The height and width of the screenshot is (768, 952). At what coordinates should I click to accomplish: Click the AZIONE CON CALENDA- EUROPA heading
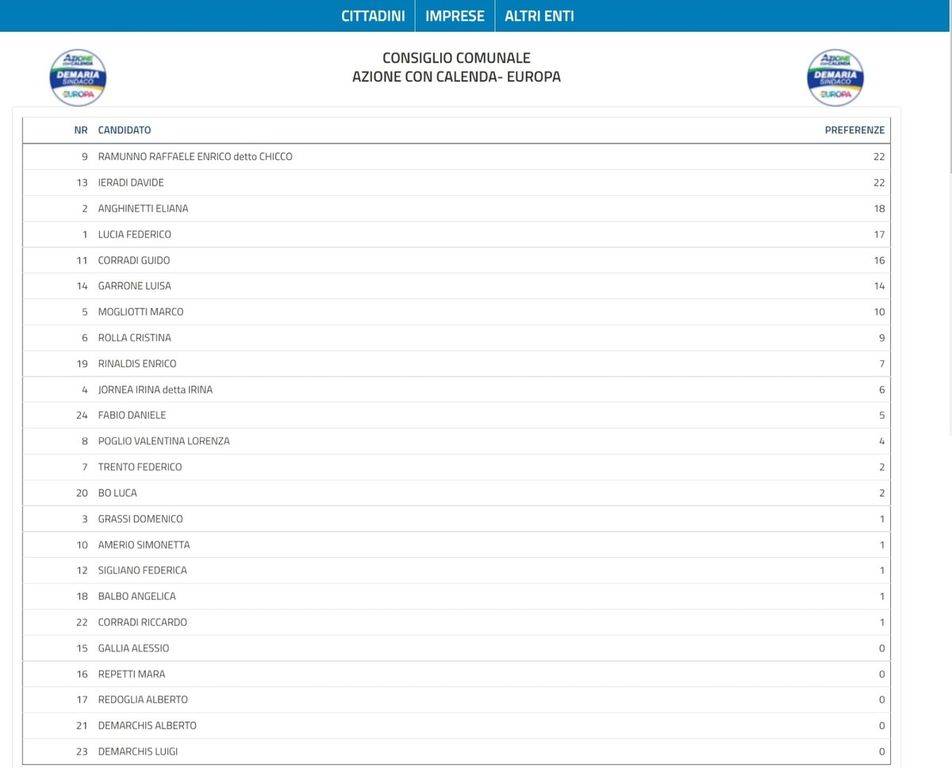(456, 77)
